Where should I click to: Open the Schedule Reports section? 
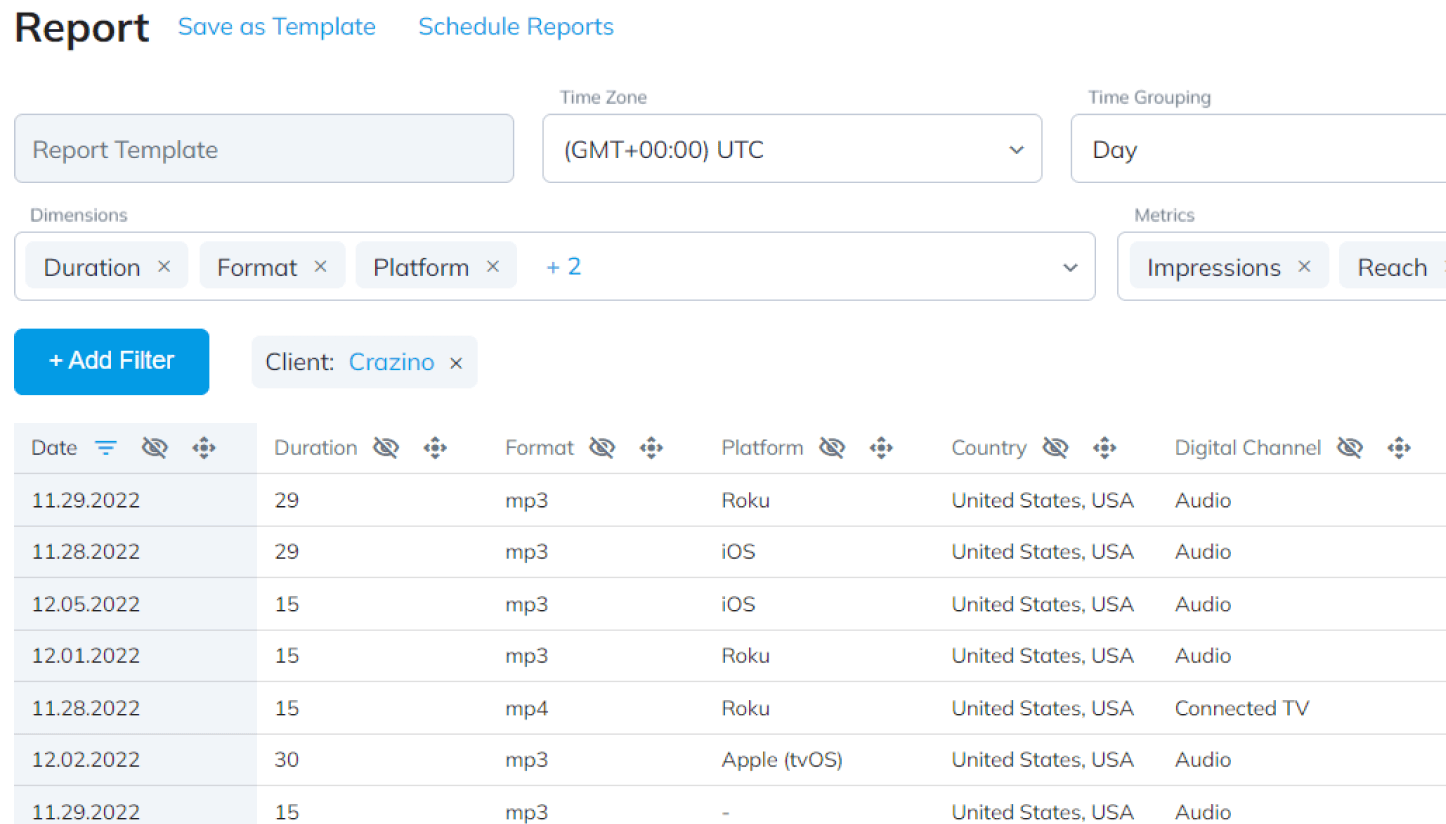point(515,27)
